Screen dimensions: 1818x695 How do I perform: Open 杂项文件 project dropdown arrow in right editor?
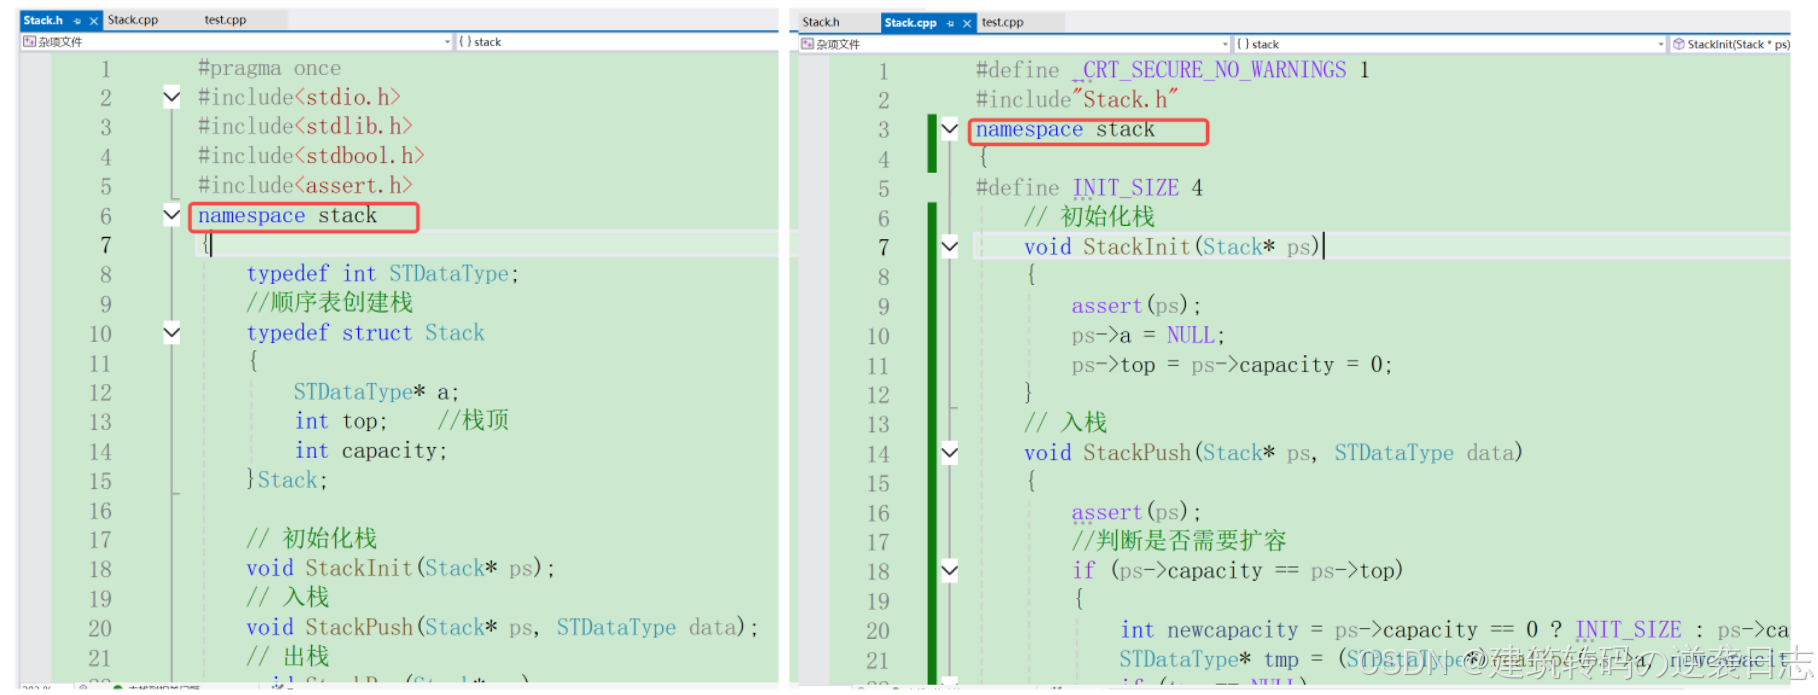pyautogui.click(x=1226, y=44)
